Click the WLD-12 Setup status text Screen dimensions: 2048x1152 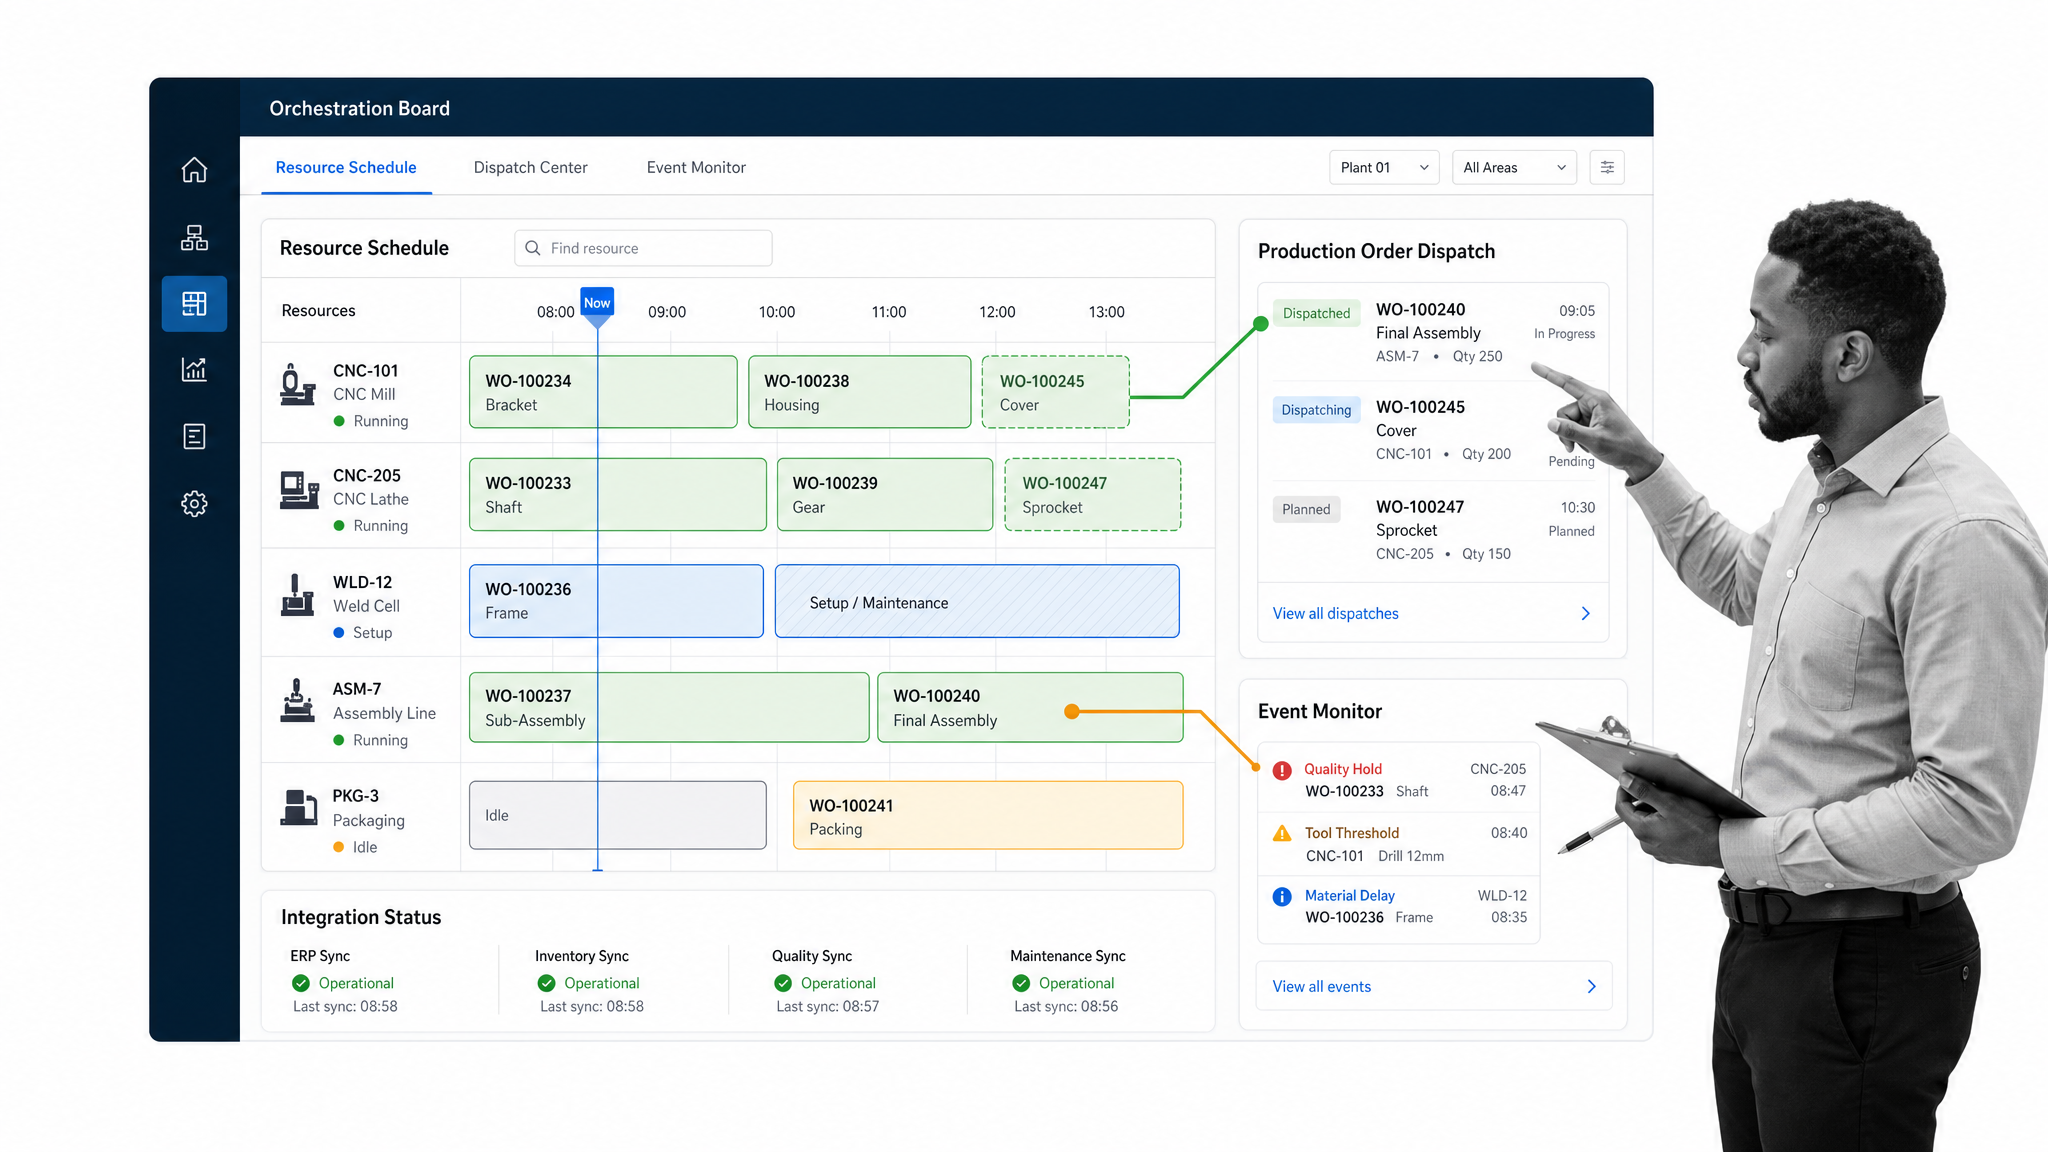pos(372,633)
